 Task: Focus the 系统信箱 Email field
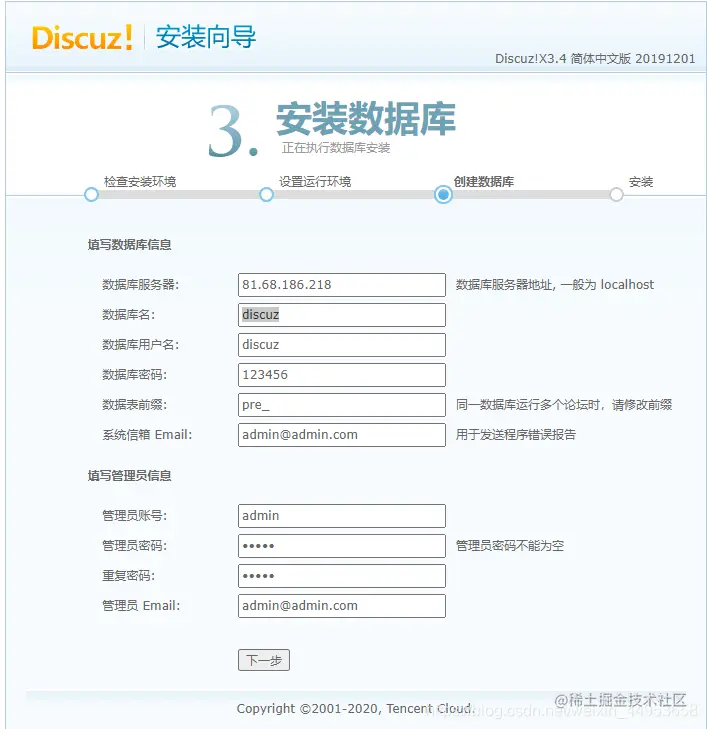[342, 435]
